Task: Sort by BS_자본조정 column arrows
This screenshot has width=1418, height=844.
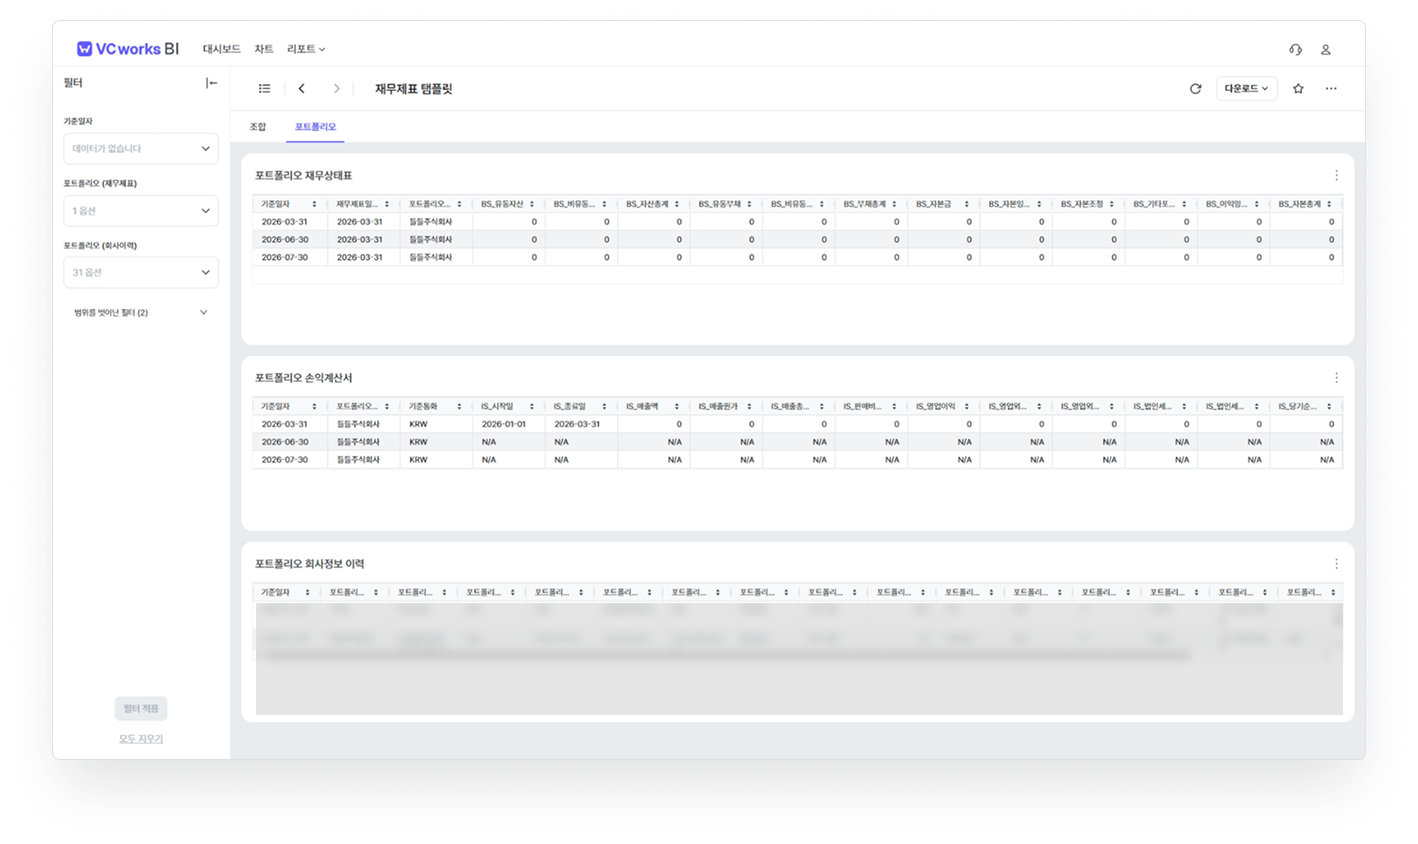Action: click(1111, 204)
